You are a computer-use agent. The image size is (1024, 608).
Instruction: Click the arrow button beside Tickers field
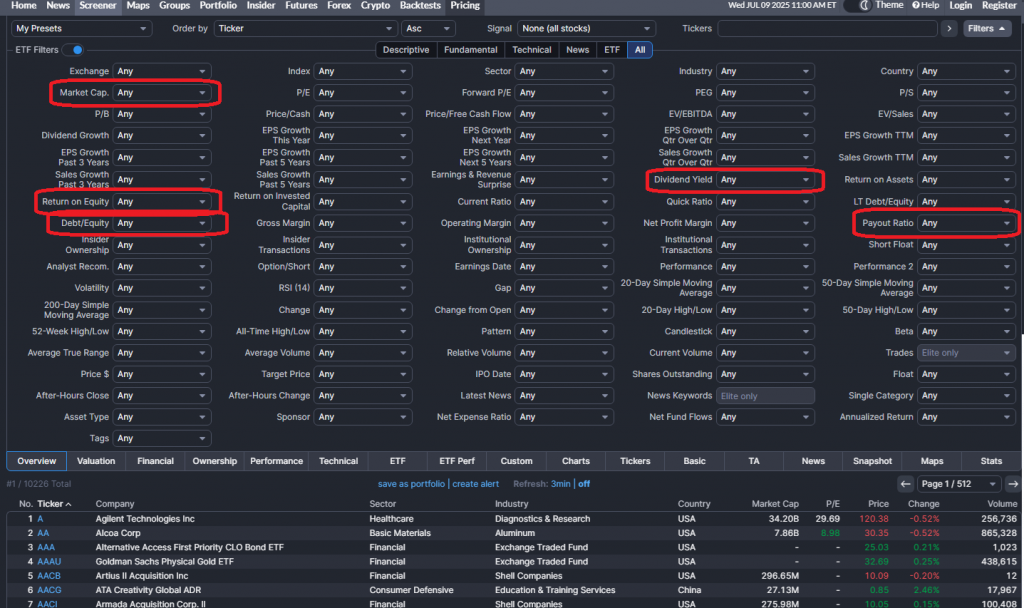tap(949, 29)
